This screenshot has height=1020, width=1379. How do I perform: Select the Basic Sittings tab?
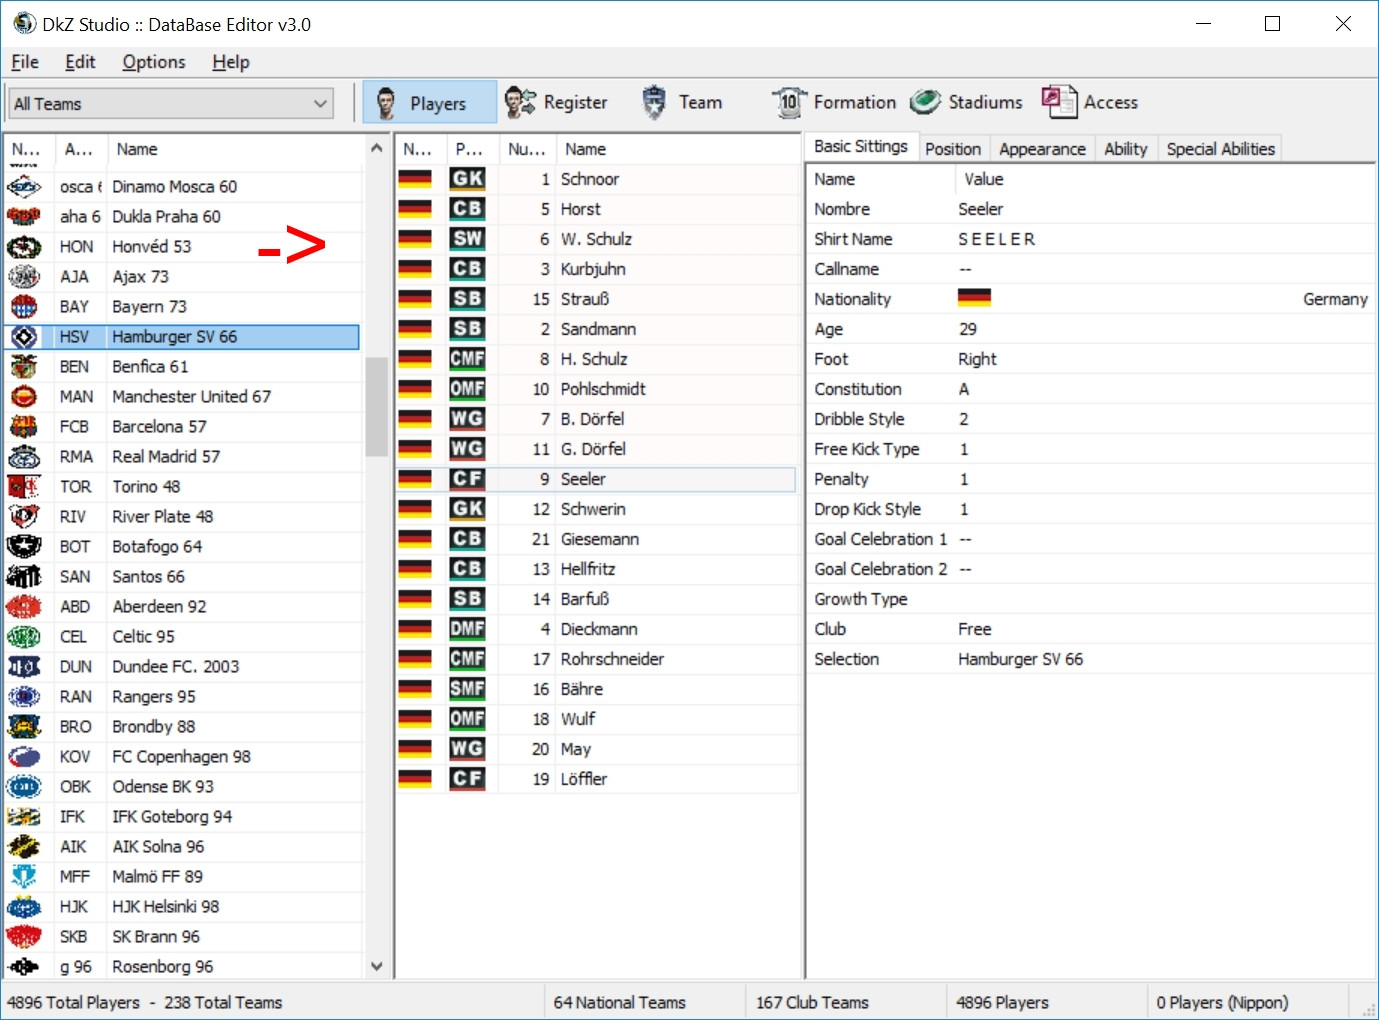861,147
